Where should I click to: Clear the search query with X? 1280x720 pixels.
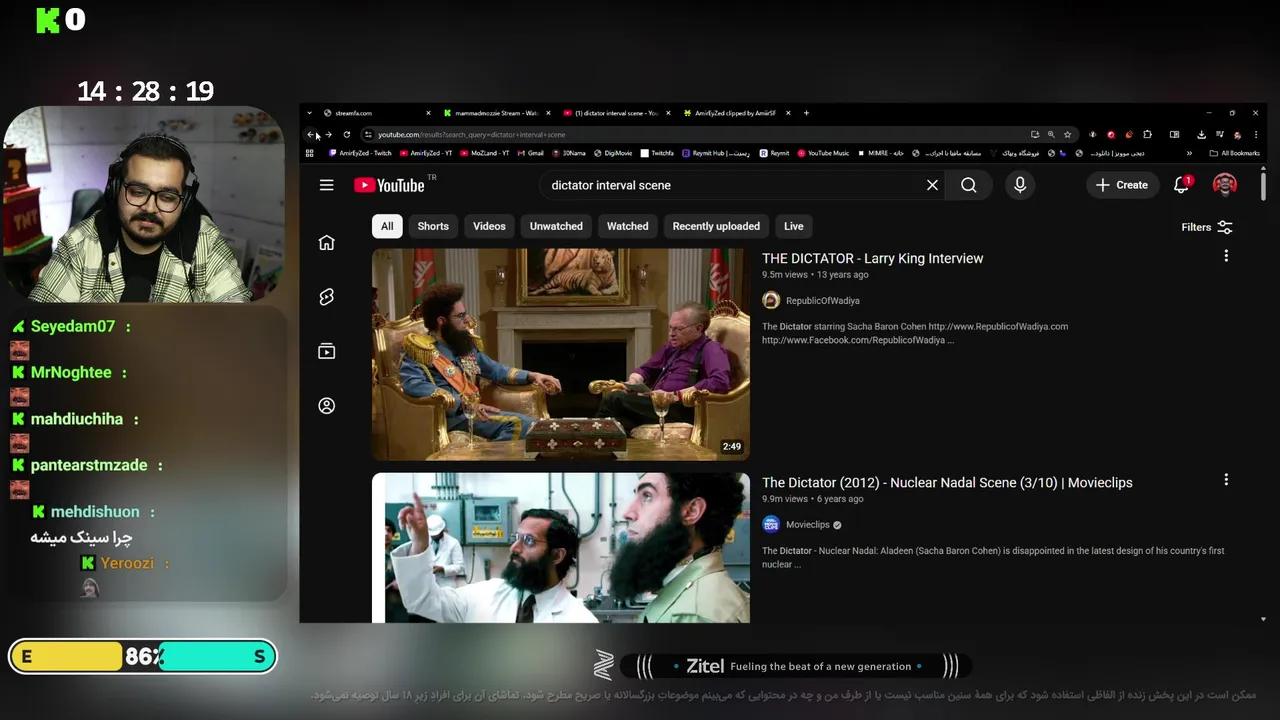click(x=932, y=185)
